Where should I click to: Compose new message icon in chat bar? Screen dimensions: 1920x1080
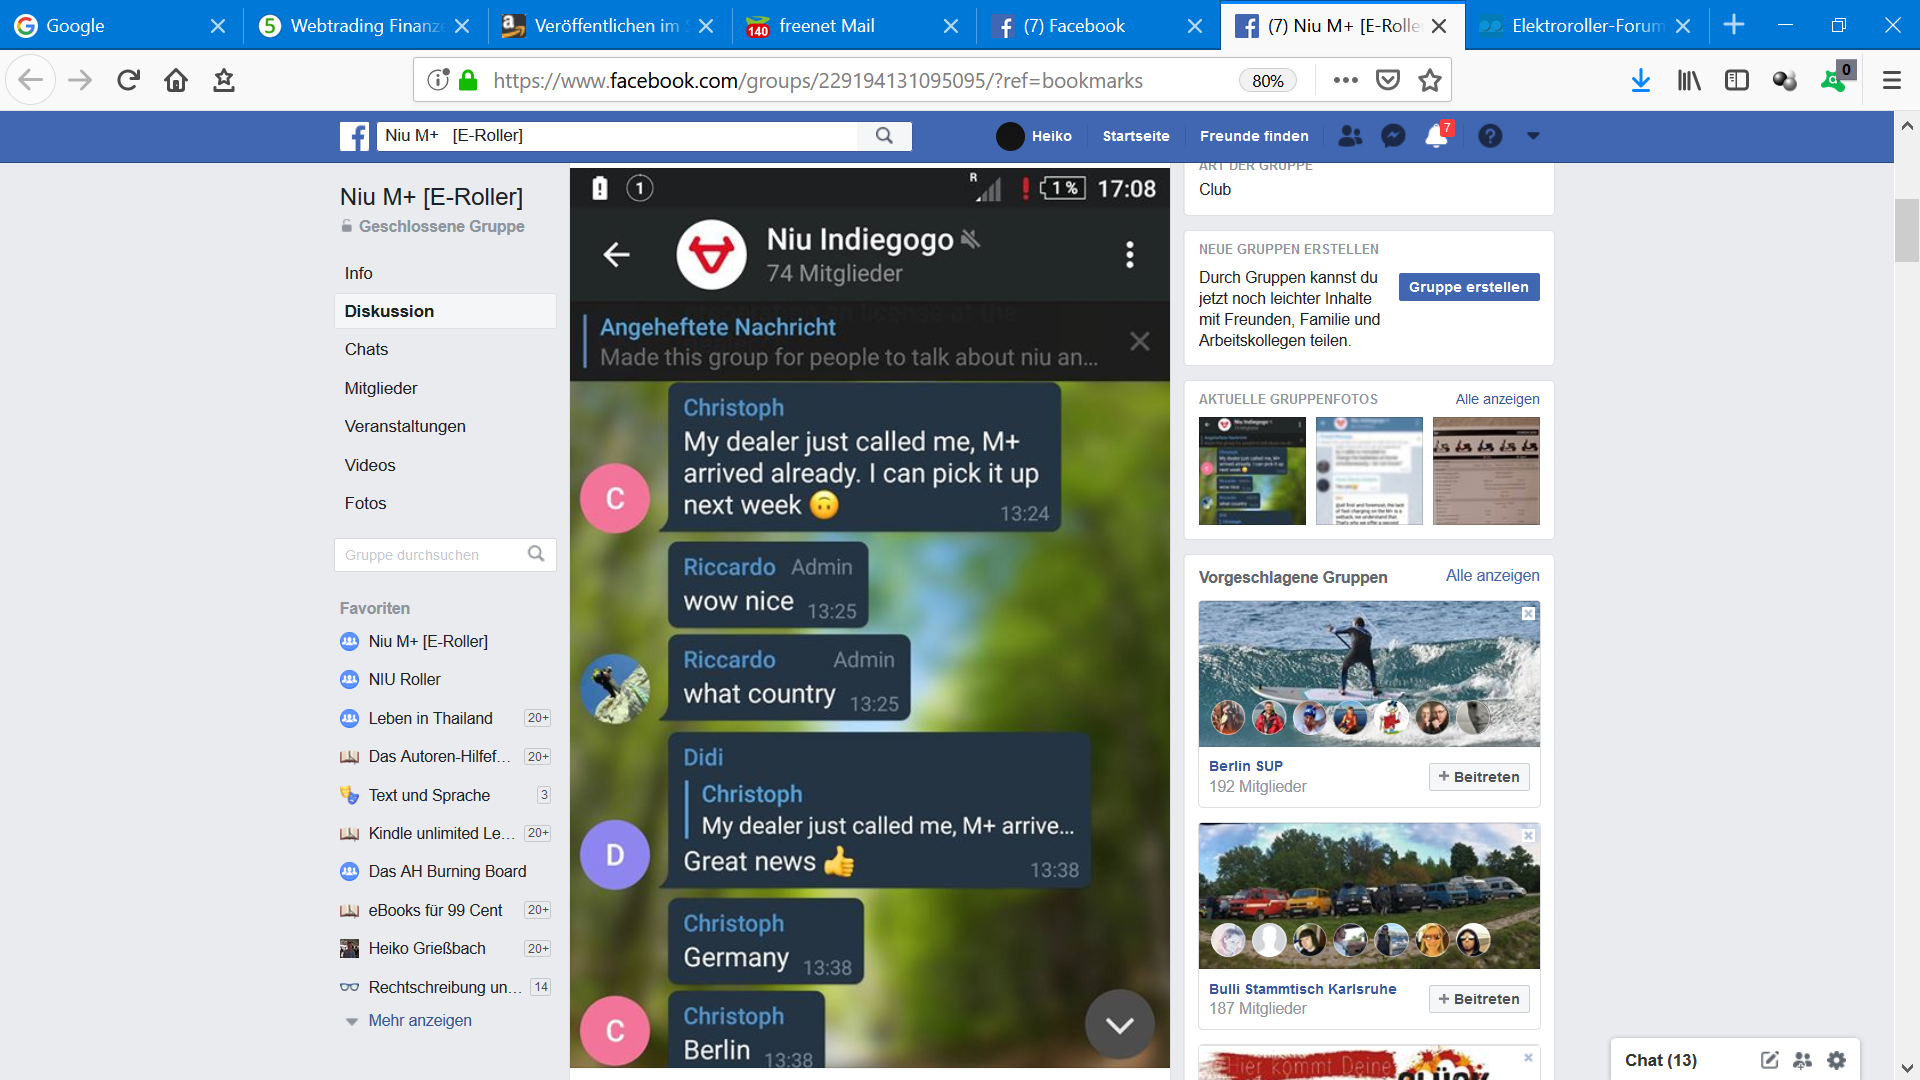1769,1060
